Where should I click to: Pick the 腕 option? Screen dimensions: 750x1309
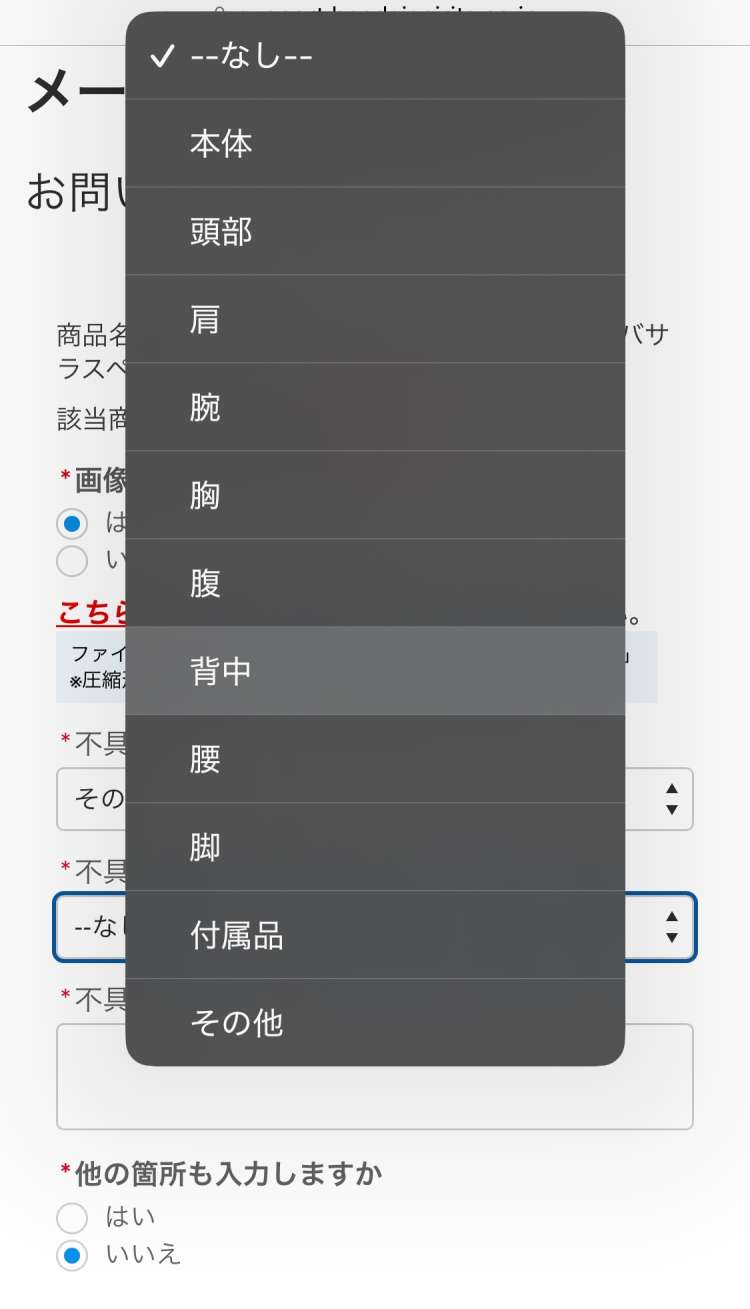coord(375,407)
